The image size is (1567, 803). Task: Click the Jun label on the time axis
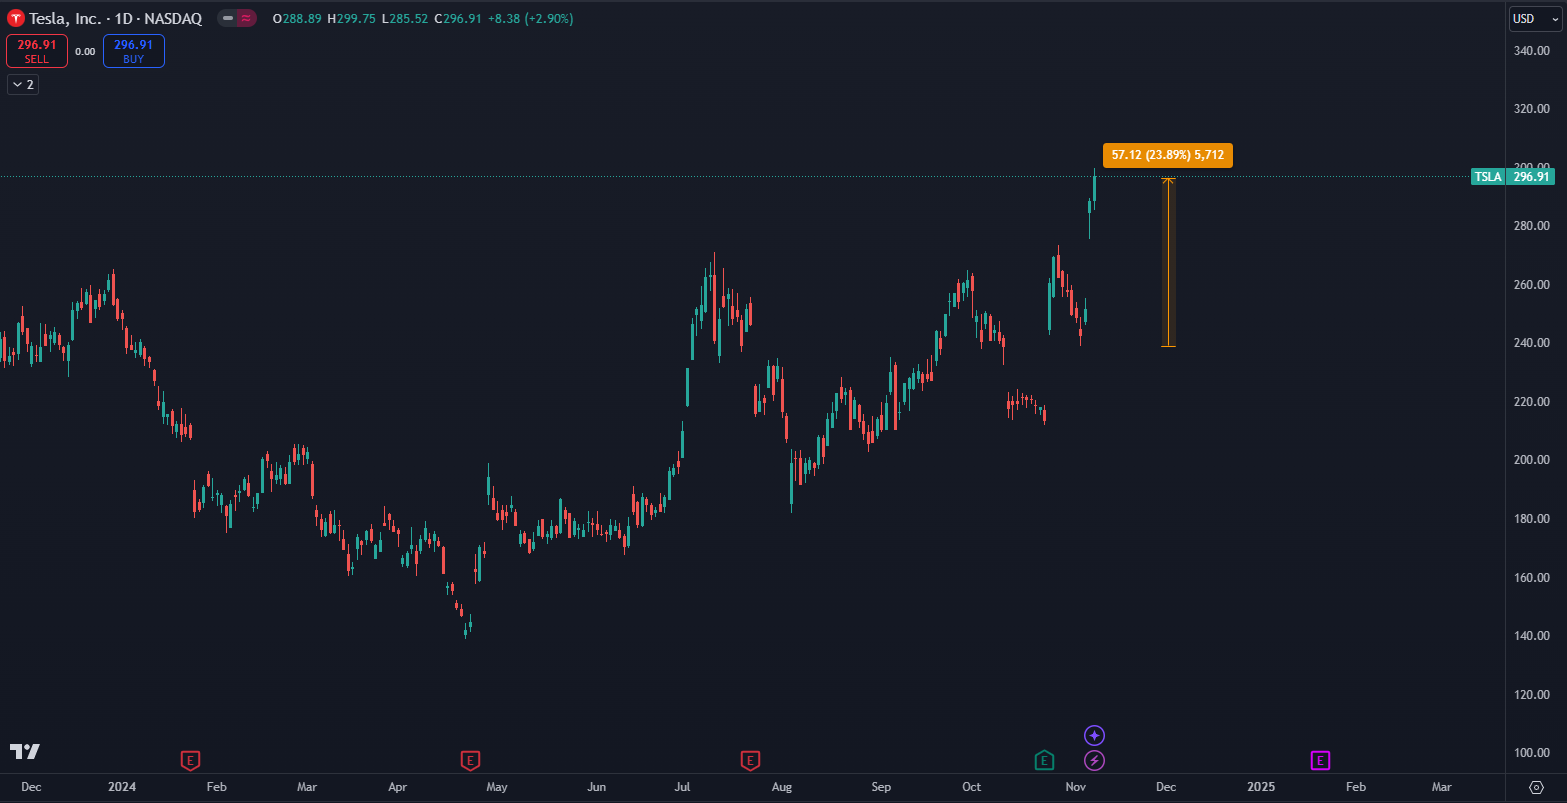tap(596, 787)
